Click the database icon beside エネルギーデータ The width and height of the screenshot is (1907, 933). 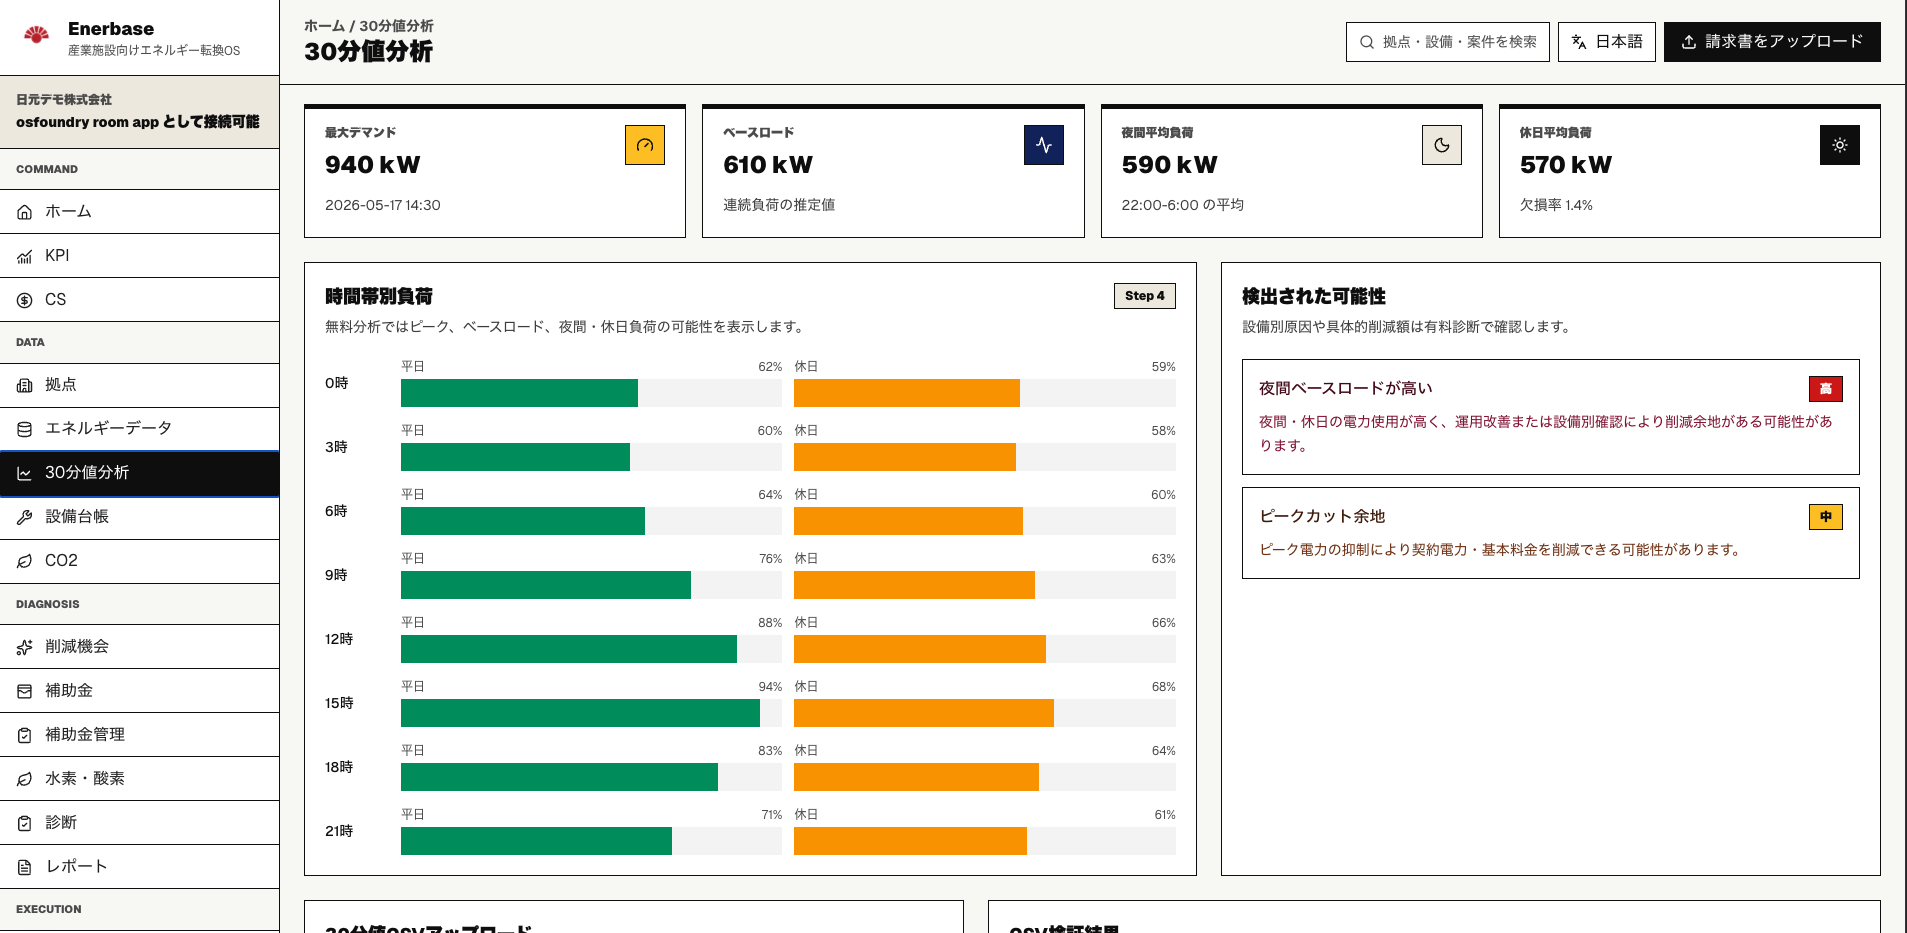tap(25, 429)
